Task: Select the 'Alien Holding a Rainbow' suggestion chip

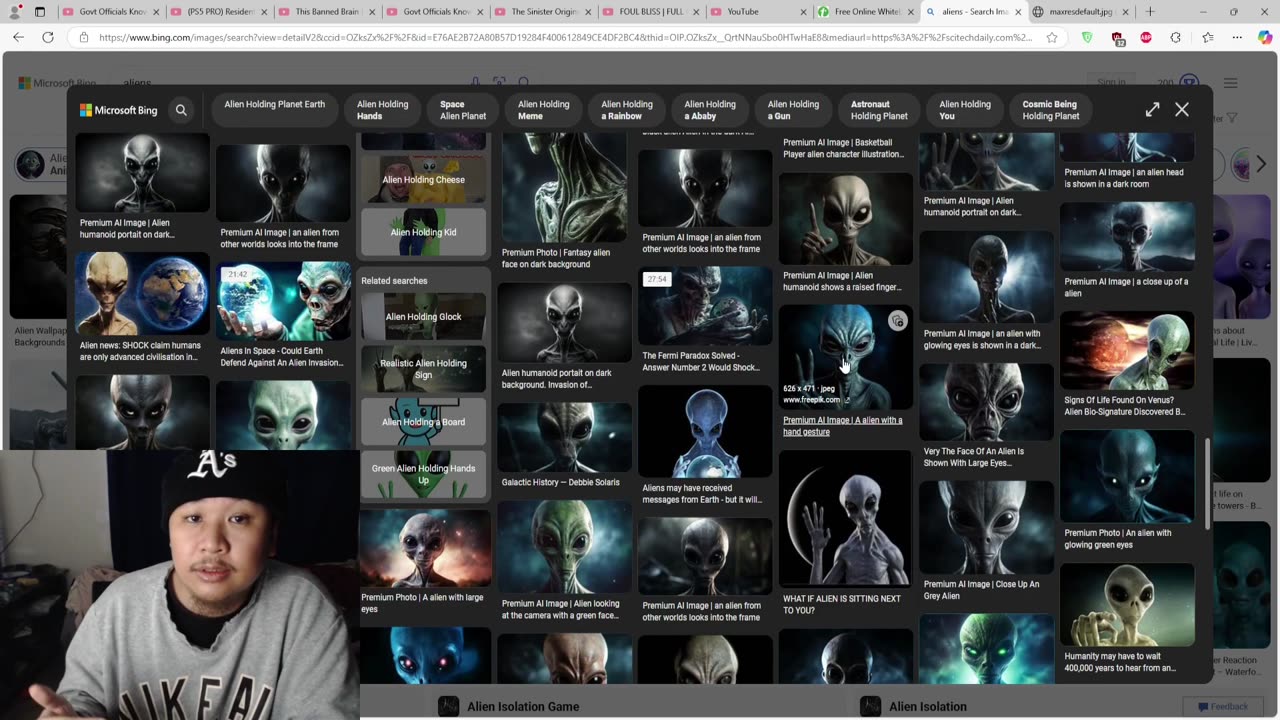Action: [627, 110]
